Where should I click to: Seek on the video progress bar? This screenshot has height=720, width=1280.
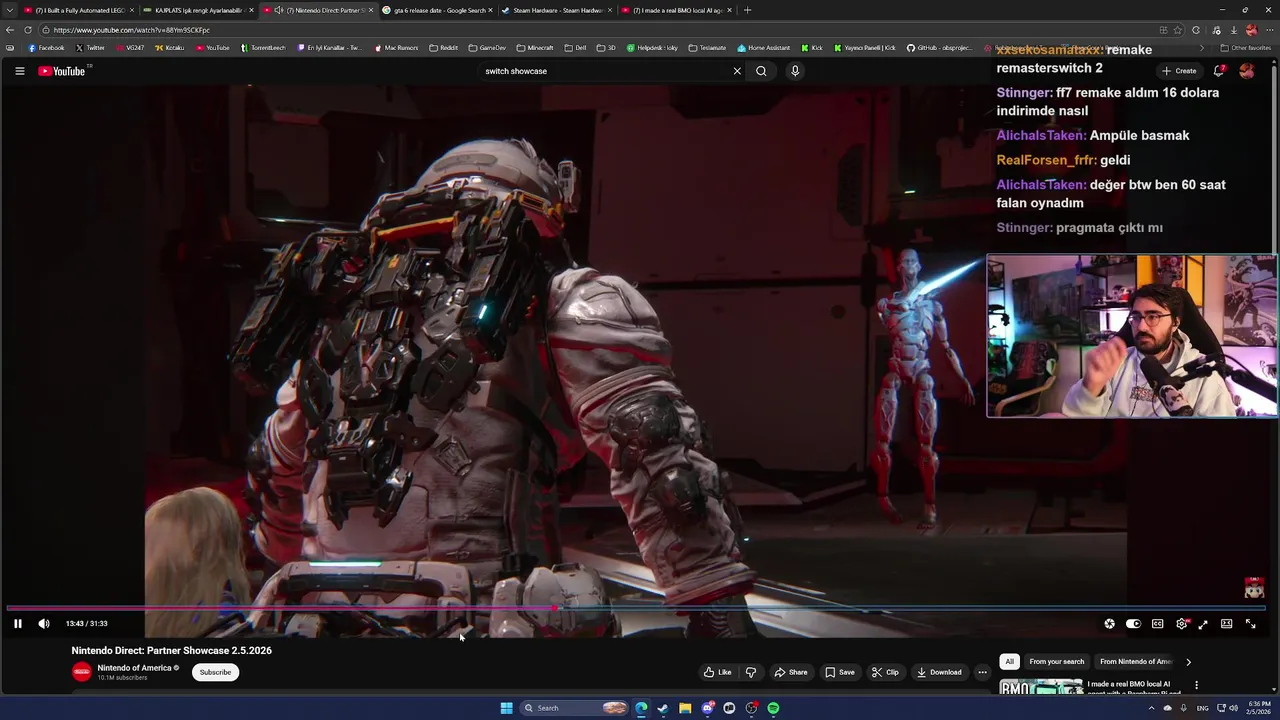point(636,607)
